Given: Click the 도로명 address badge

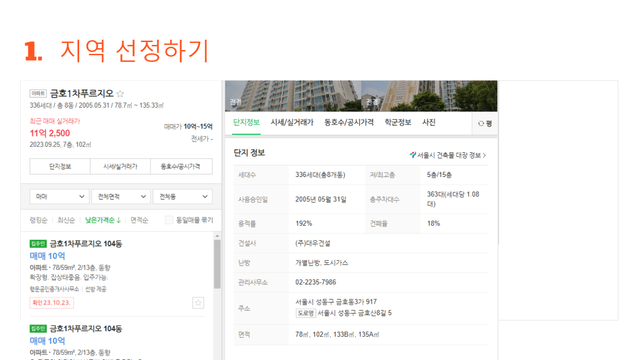Looking at the screenshot, I should pos(306,313).
